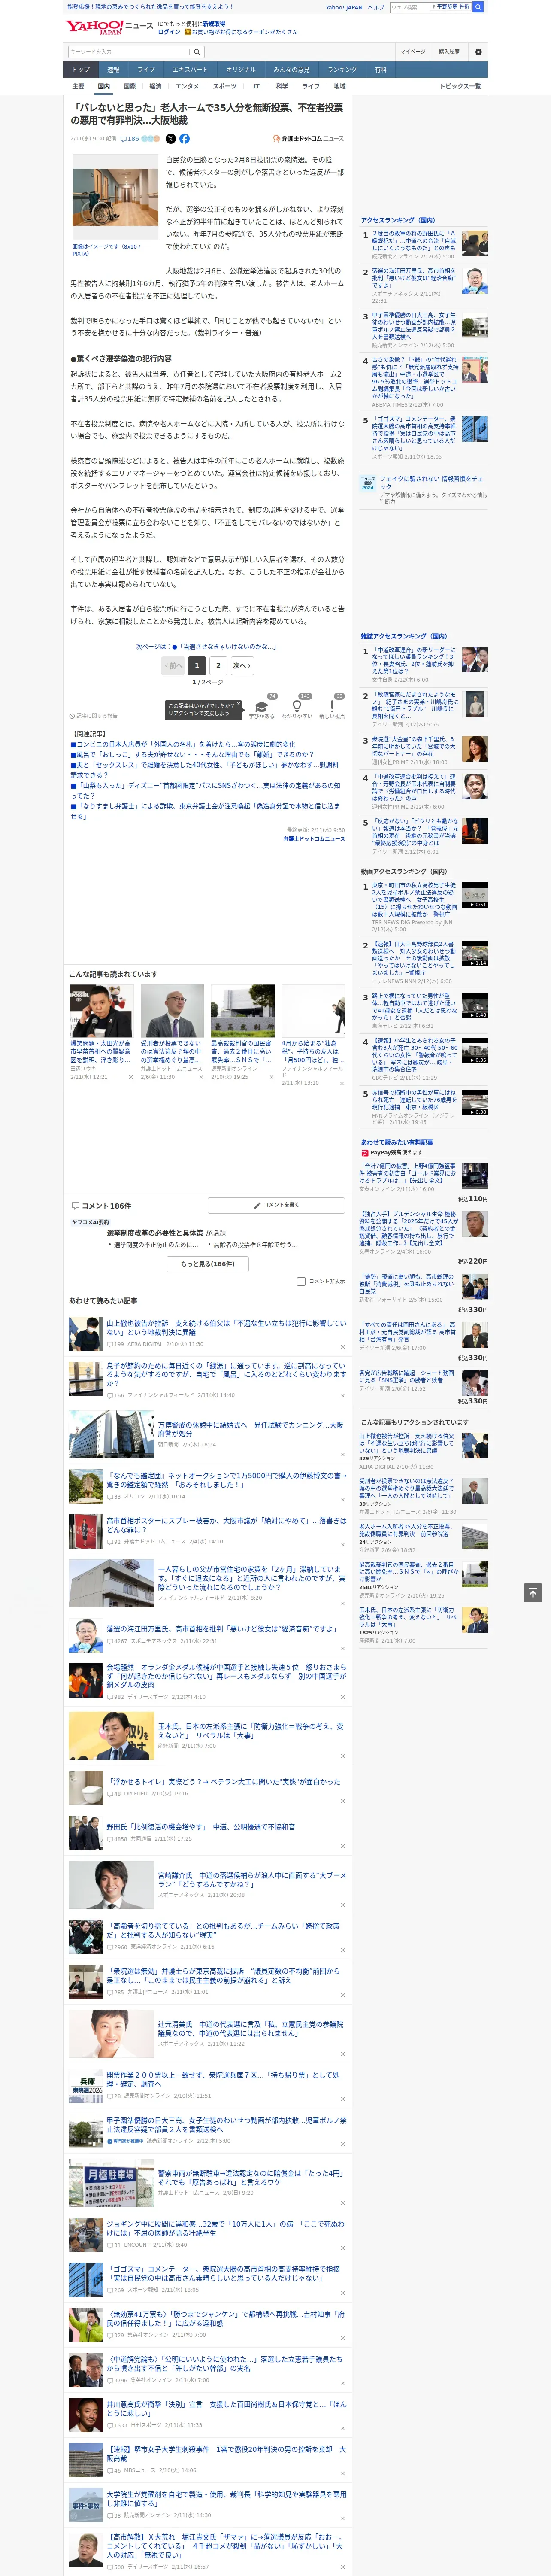Click the magnifier icon beside the keyword field
This screenshot has width=551, height=2576.
[197, 52]
